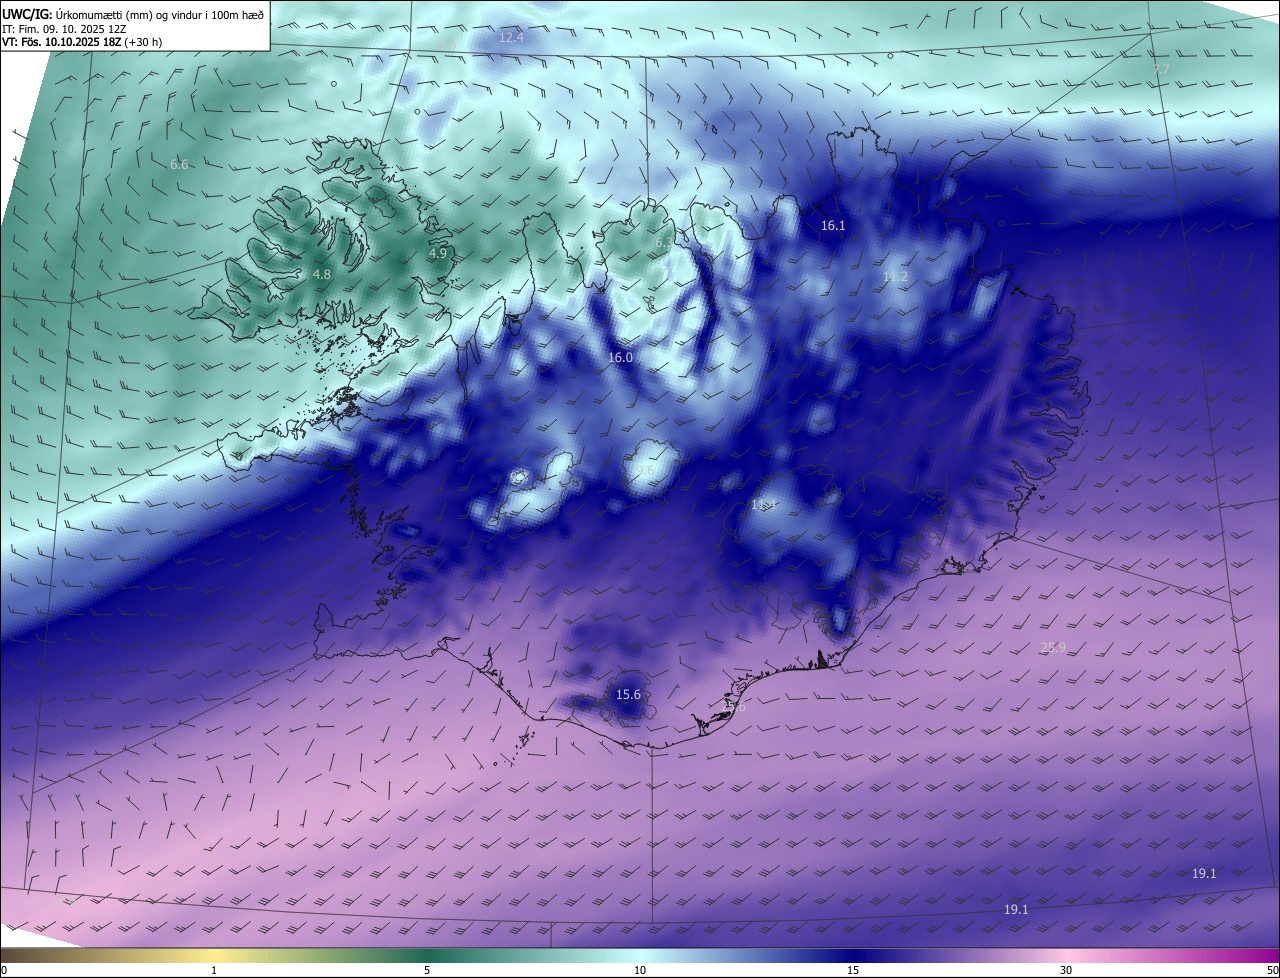The width and height of the screenshot is (1280, 978).
Task: Click the 15.6 value label
Action: (x=628, y=695)
